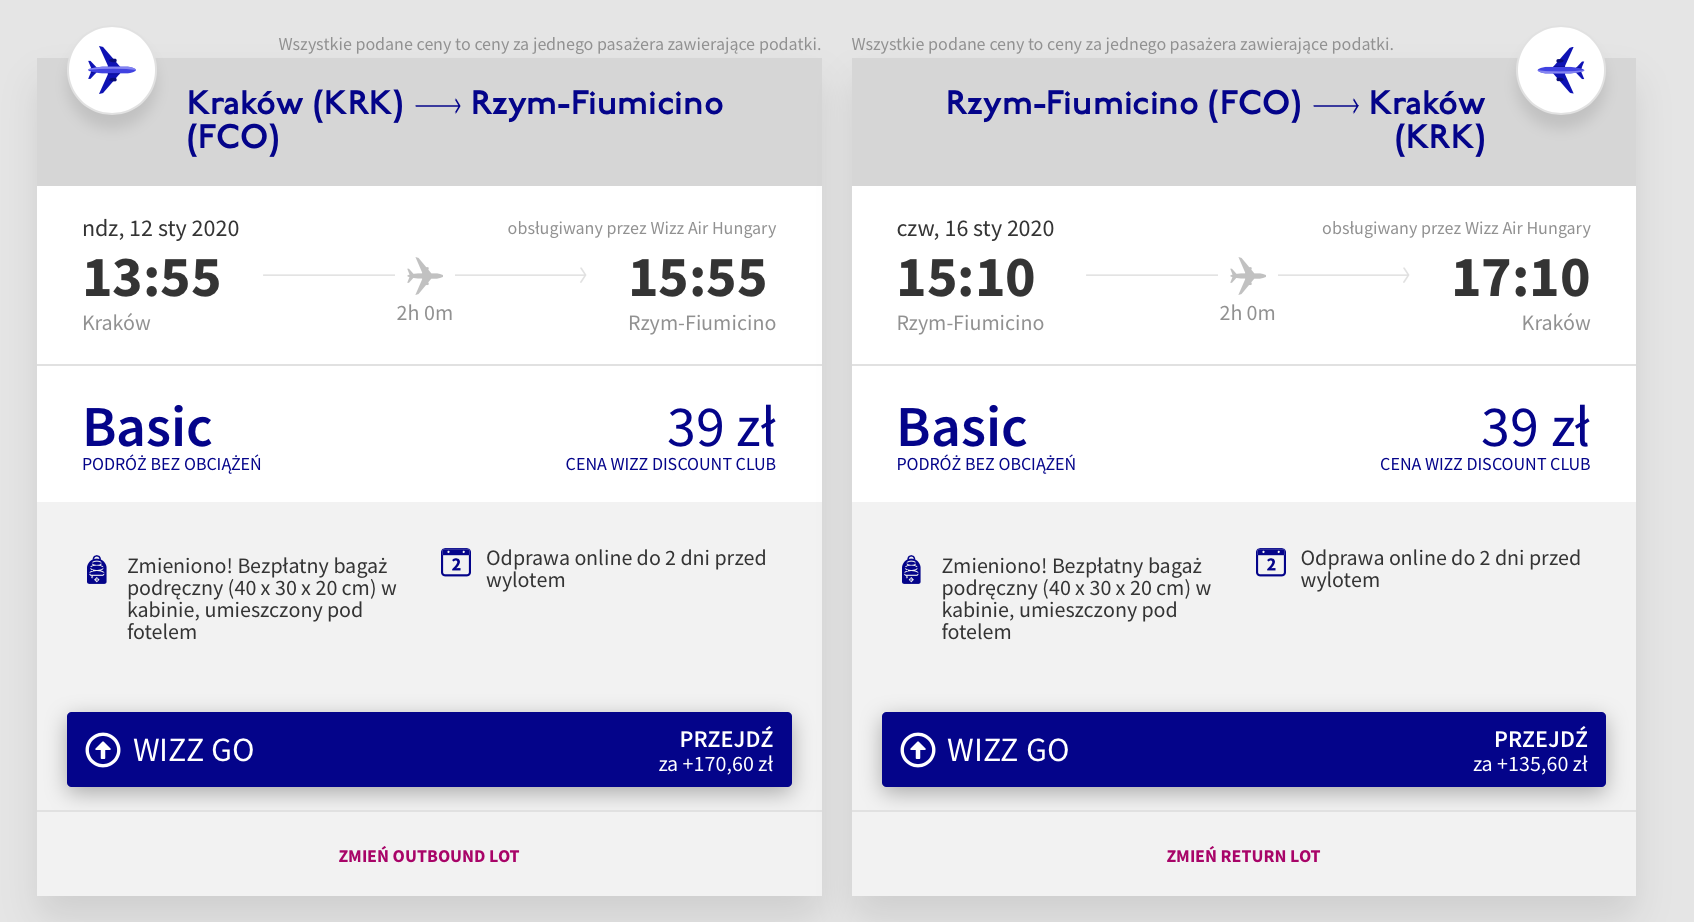1694x922 pixels.
Task: Click the plane icon on Kraków–Rzym flight line
Action: point(425,275)
